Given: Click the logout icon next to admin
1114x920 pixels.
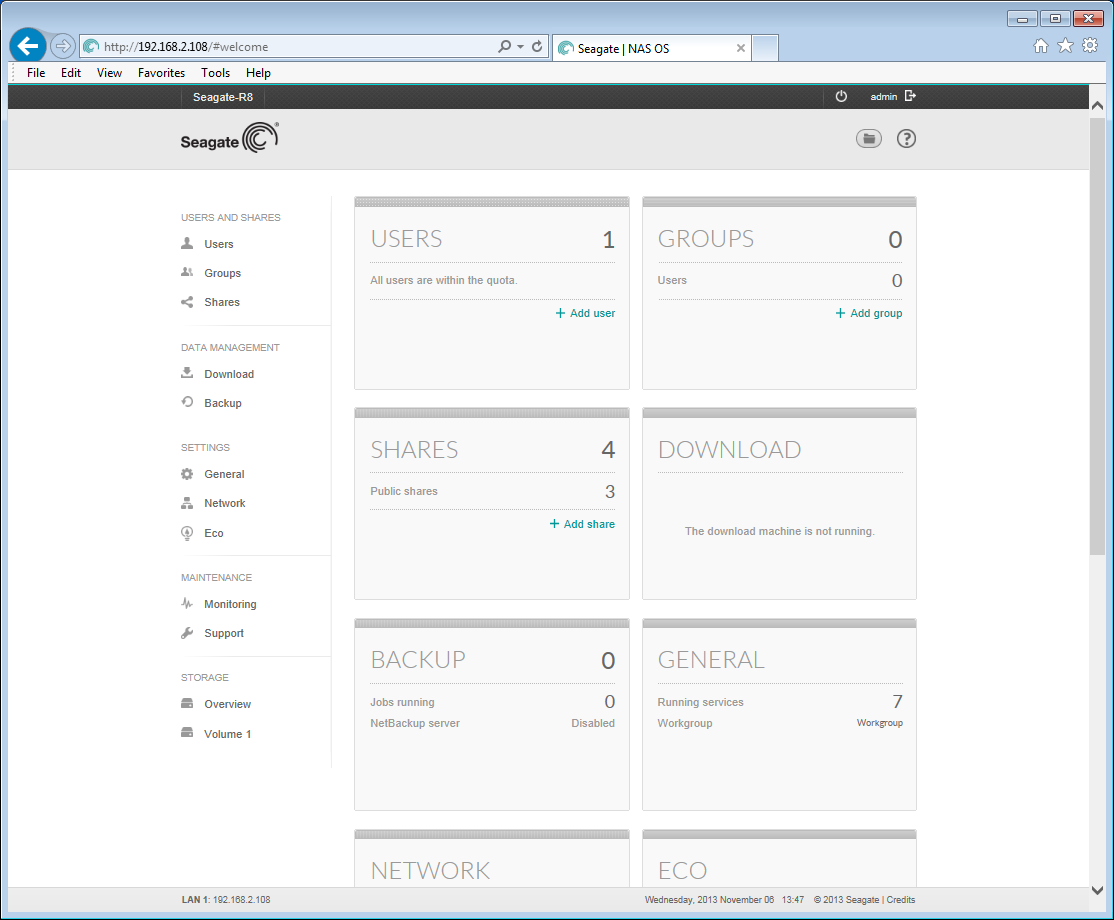Looking at the screenshot, I should 911,96.
